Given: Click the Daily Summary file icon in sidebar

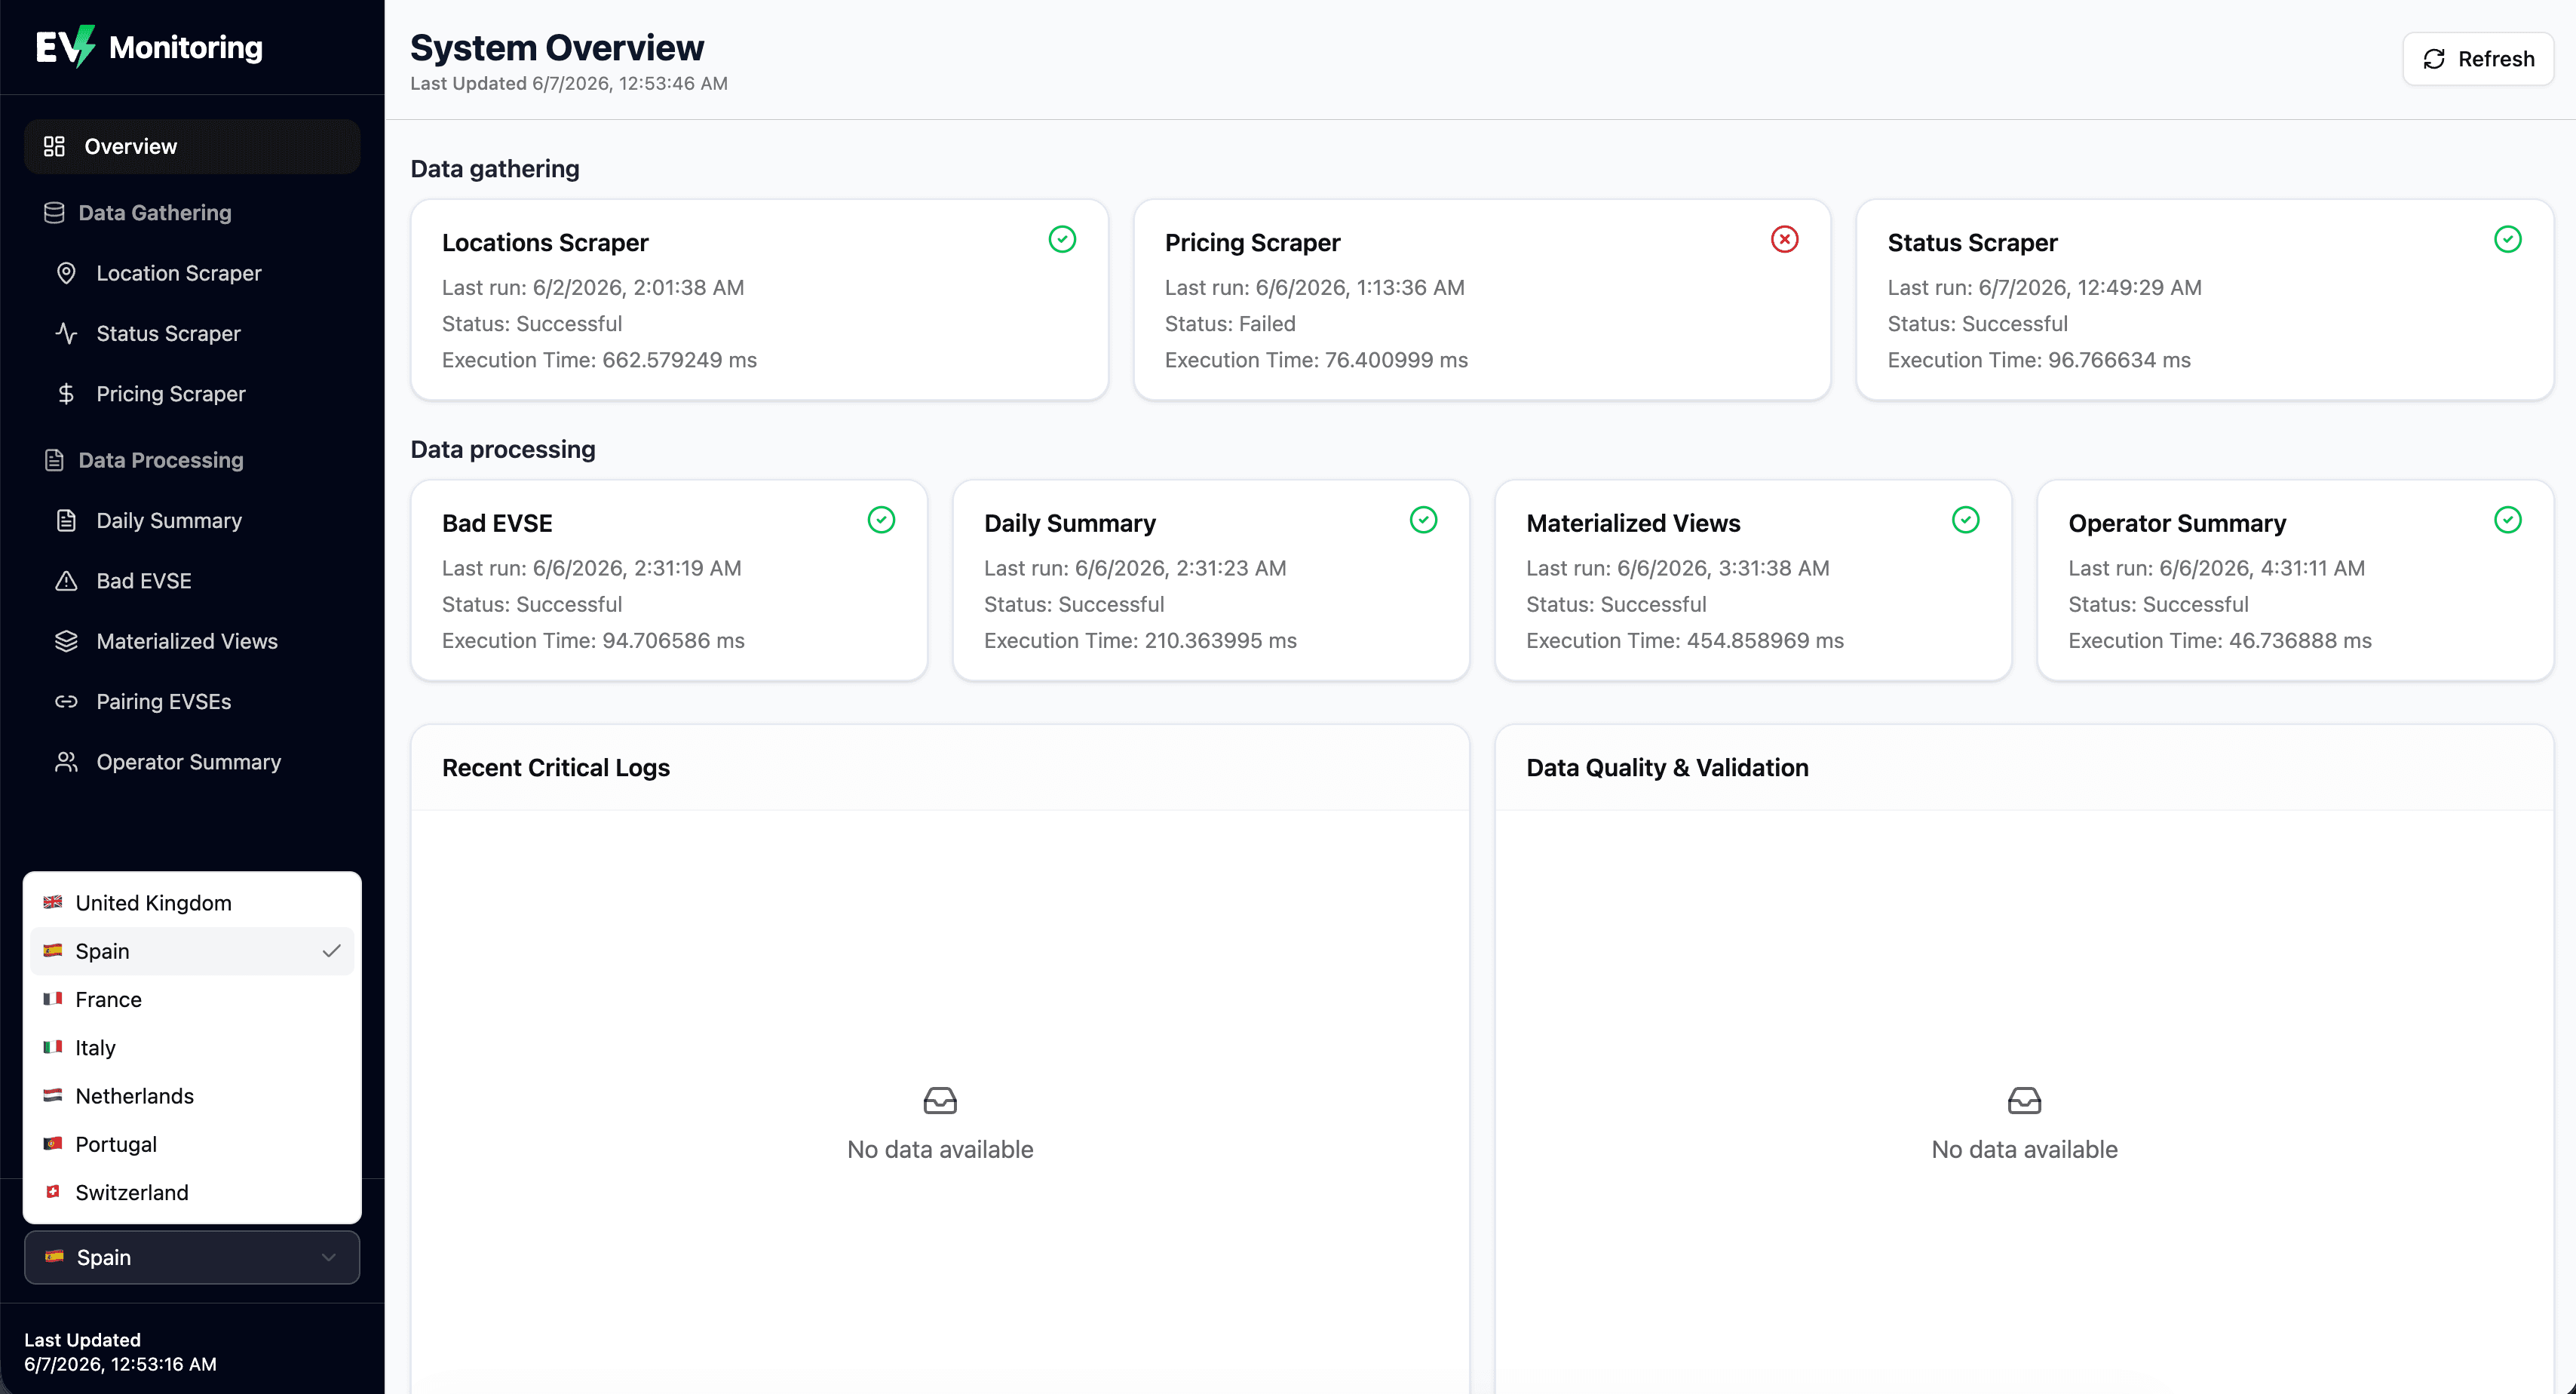Looking at the screenshot, I should 66,521.
